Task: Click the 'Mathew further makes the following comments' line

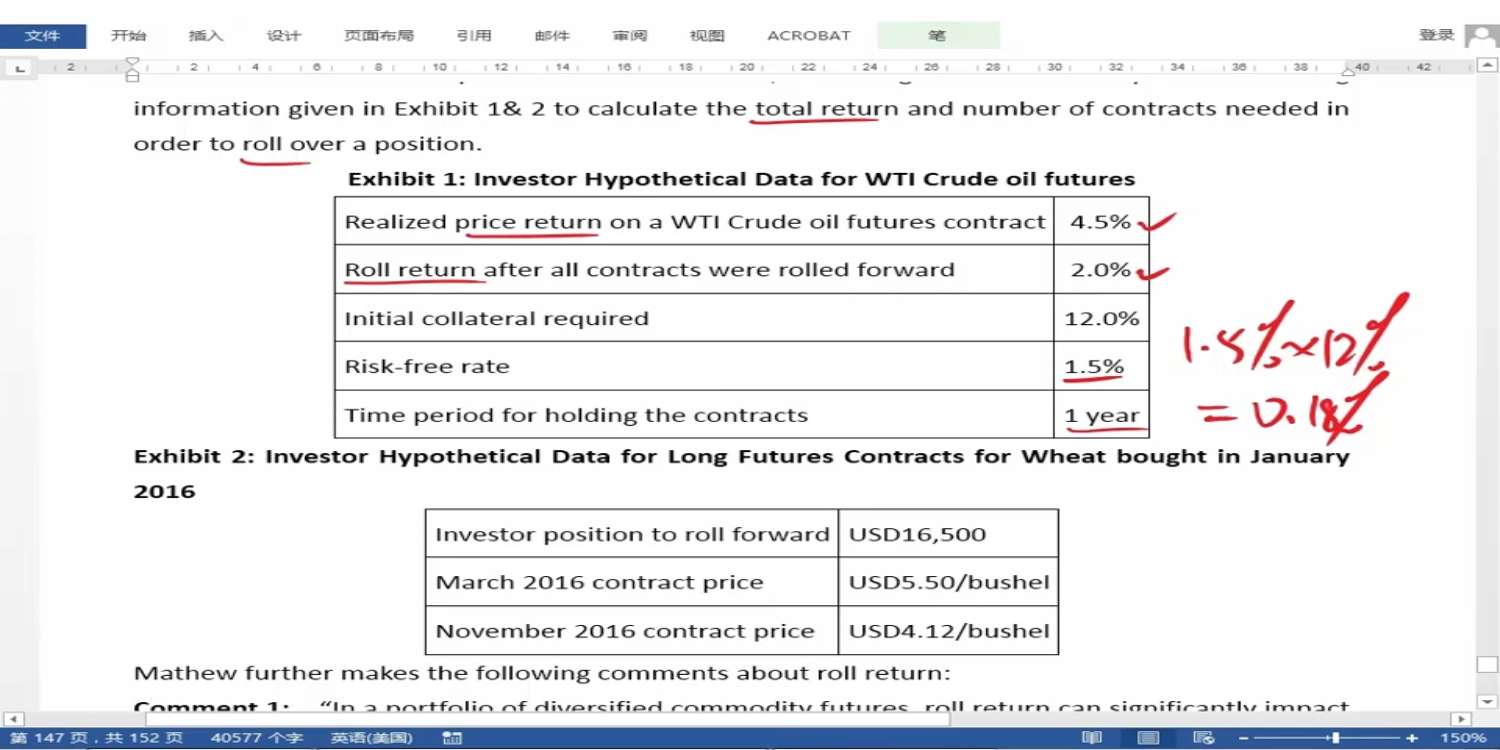Action: pos(542,673)
